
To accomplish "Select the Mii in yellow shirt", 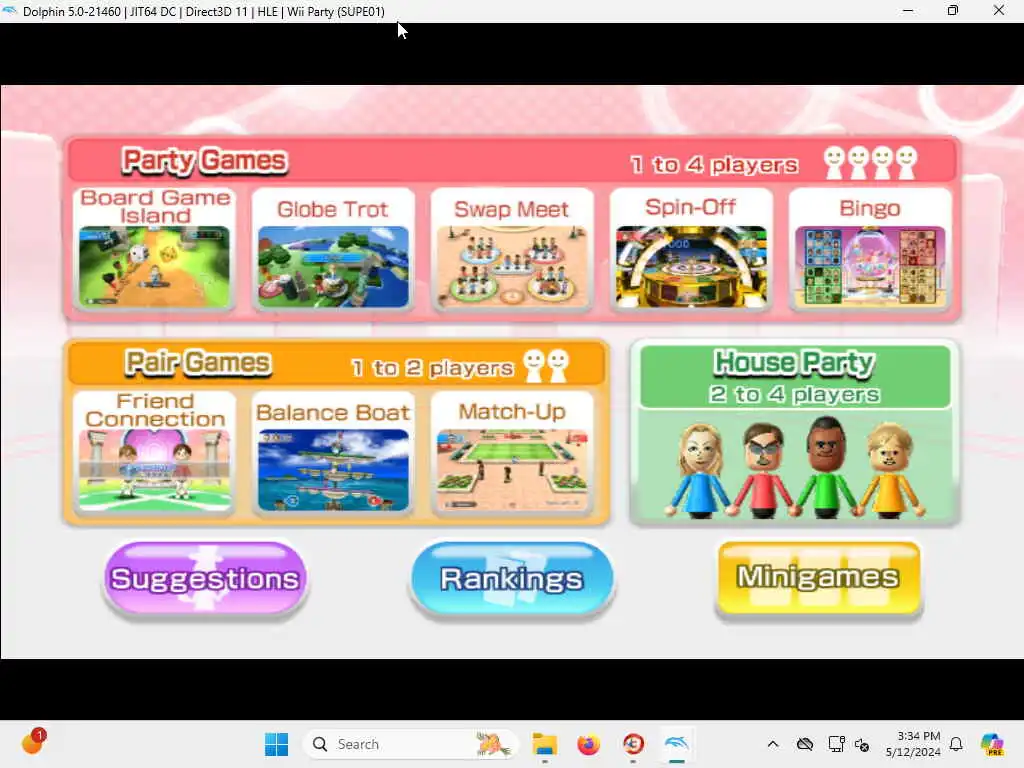I will point(891,470).
